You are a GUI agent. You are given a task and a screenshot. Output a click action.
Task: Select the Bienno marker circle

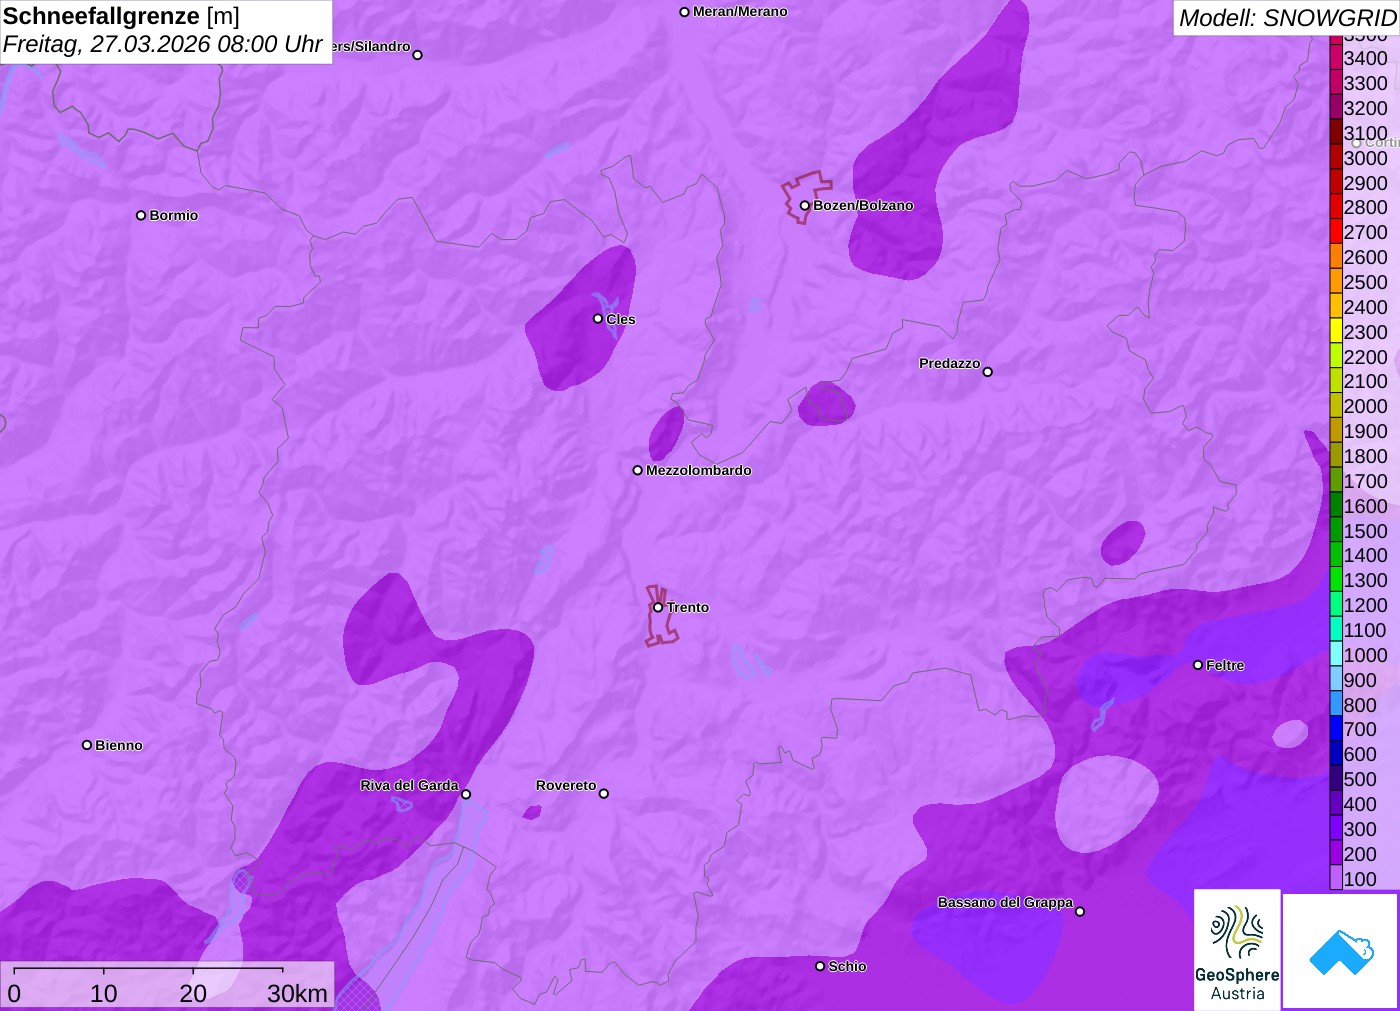[x=87, y=745]
